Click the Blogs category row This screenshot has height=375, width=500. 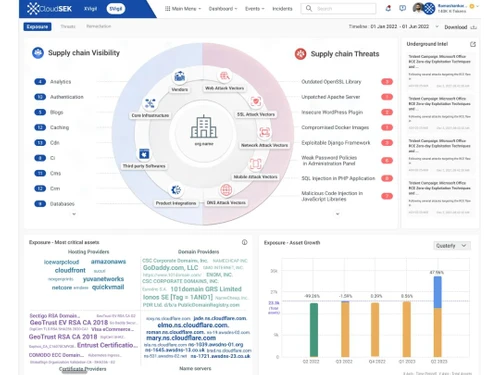tap(49, 112)
